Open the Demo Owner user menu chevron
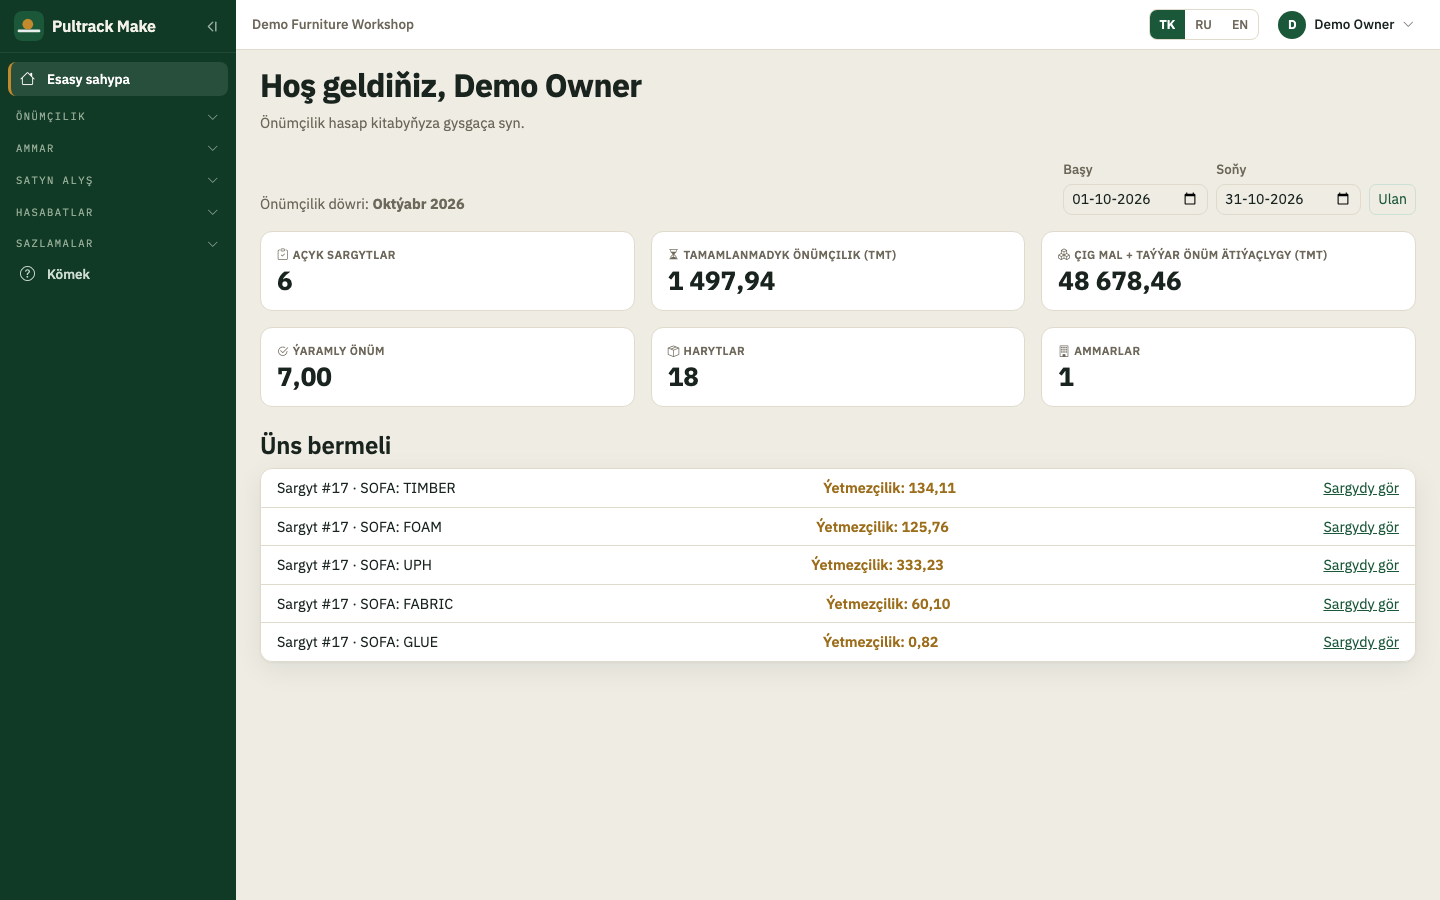 point(1409,25)
